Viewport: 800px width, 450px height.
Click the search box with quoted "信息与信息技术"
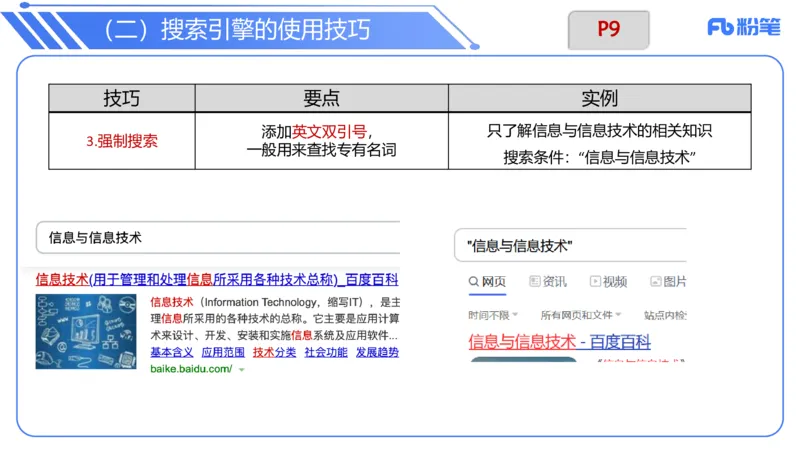pos(570,245)
